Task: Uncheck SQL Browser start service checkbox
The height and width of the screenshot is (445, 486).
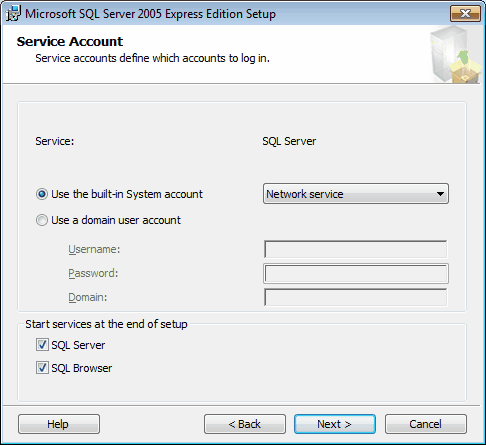Action: coord(42,368)
